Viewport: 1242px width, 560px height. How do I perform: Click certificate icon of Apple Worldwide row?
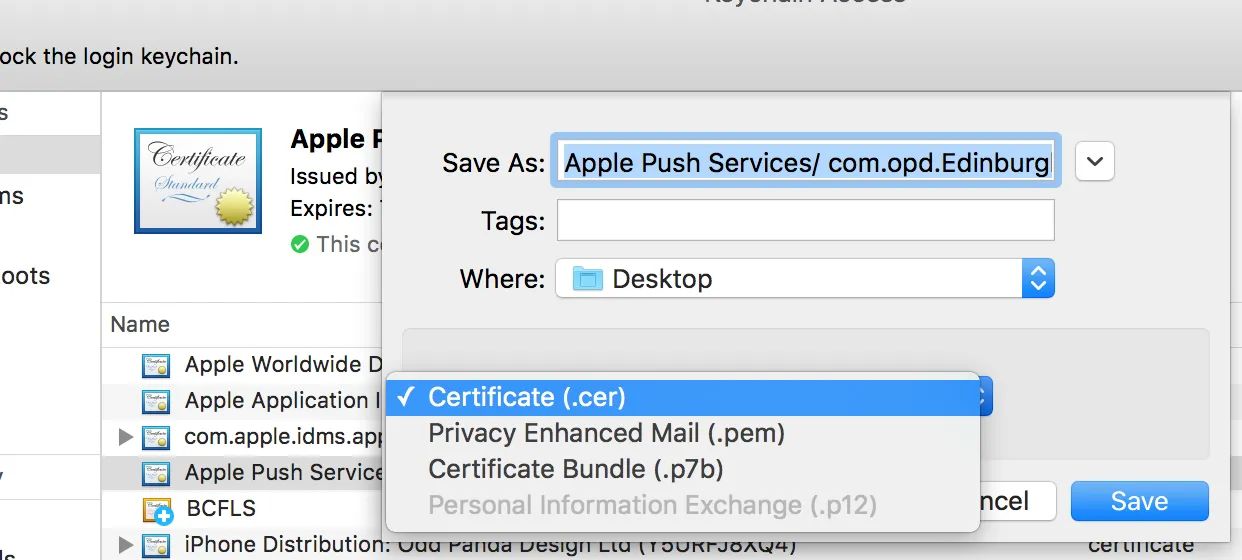(155, 365)
